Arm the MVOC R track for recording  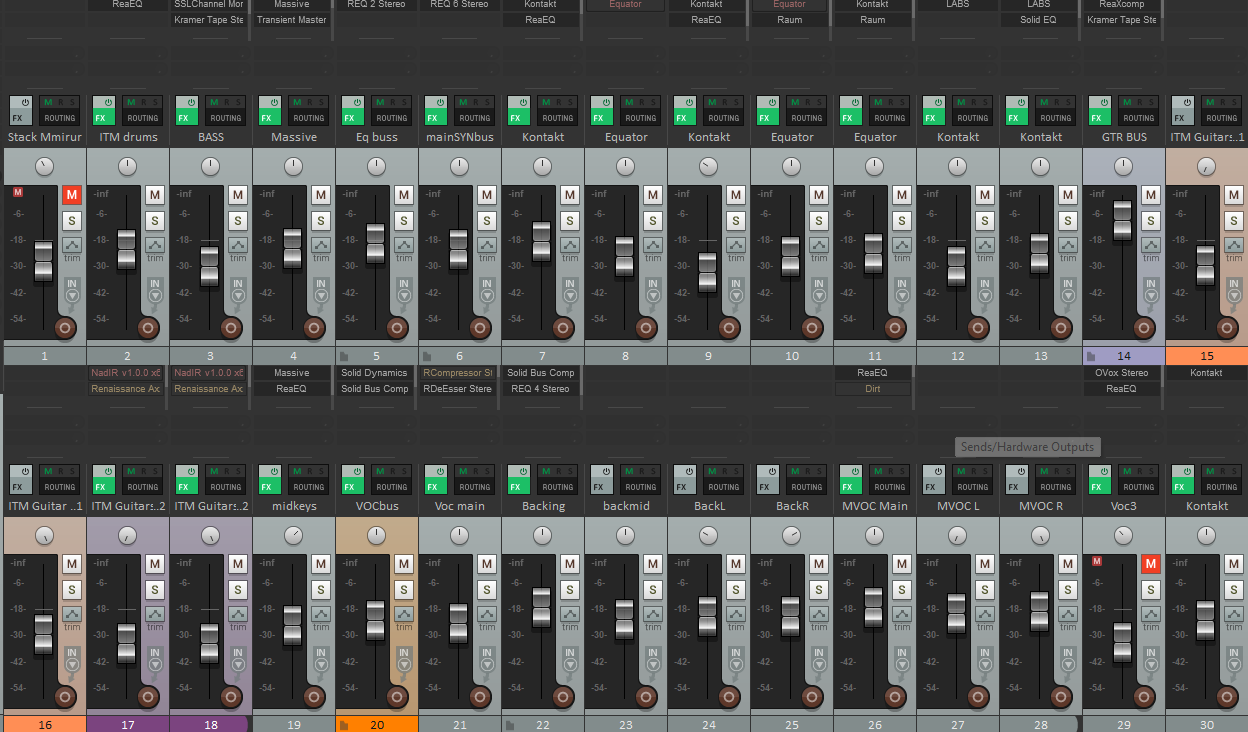pos(1062,696)
